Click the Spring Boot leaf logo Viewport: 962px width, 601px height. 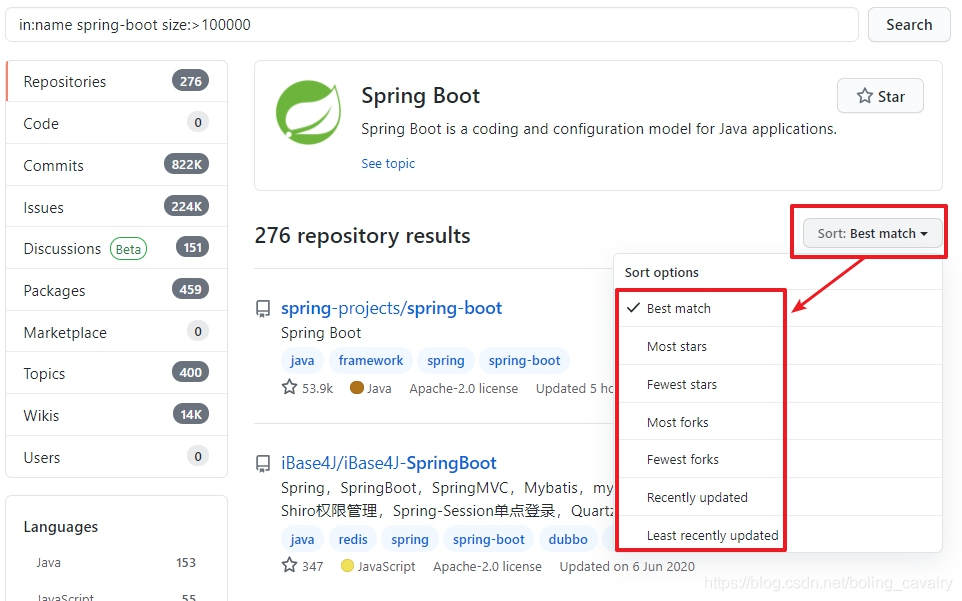click(308, 113)
